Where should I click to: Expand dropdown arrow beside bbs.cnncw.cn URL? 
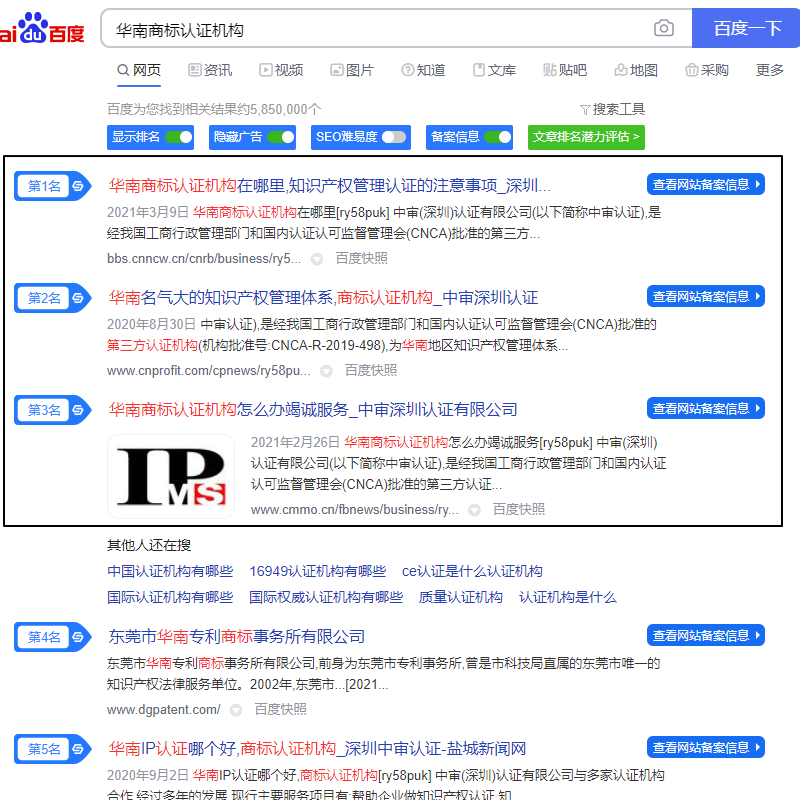(317, 259)
